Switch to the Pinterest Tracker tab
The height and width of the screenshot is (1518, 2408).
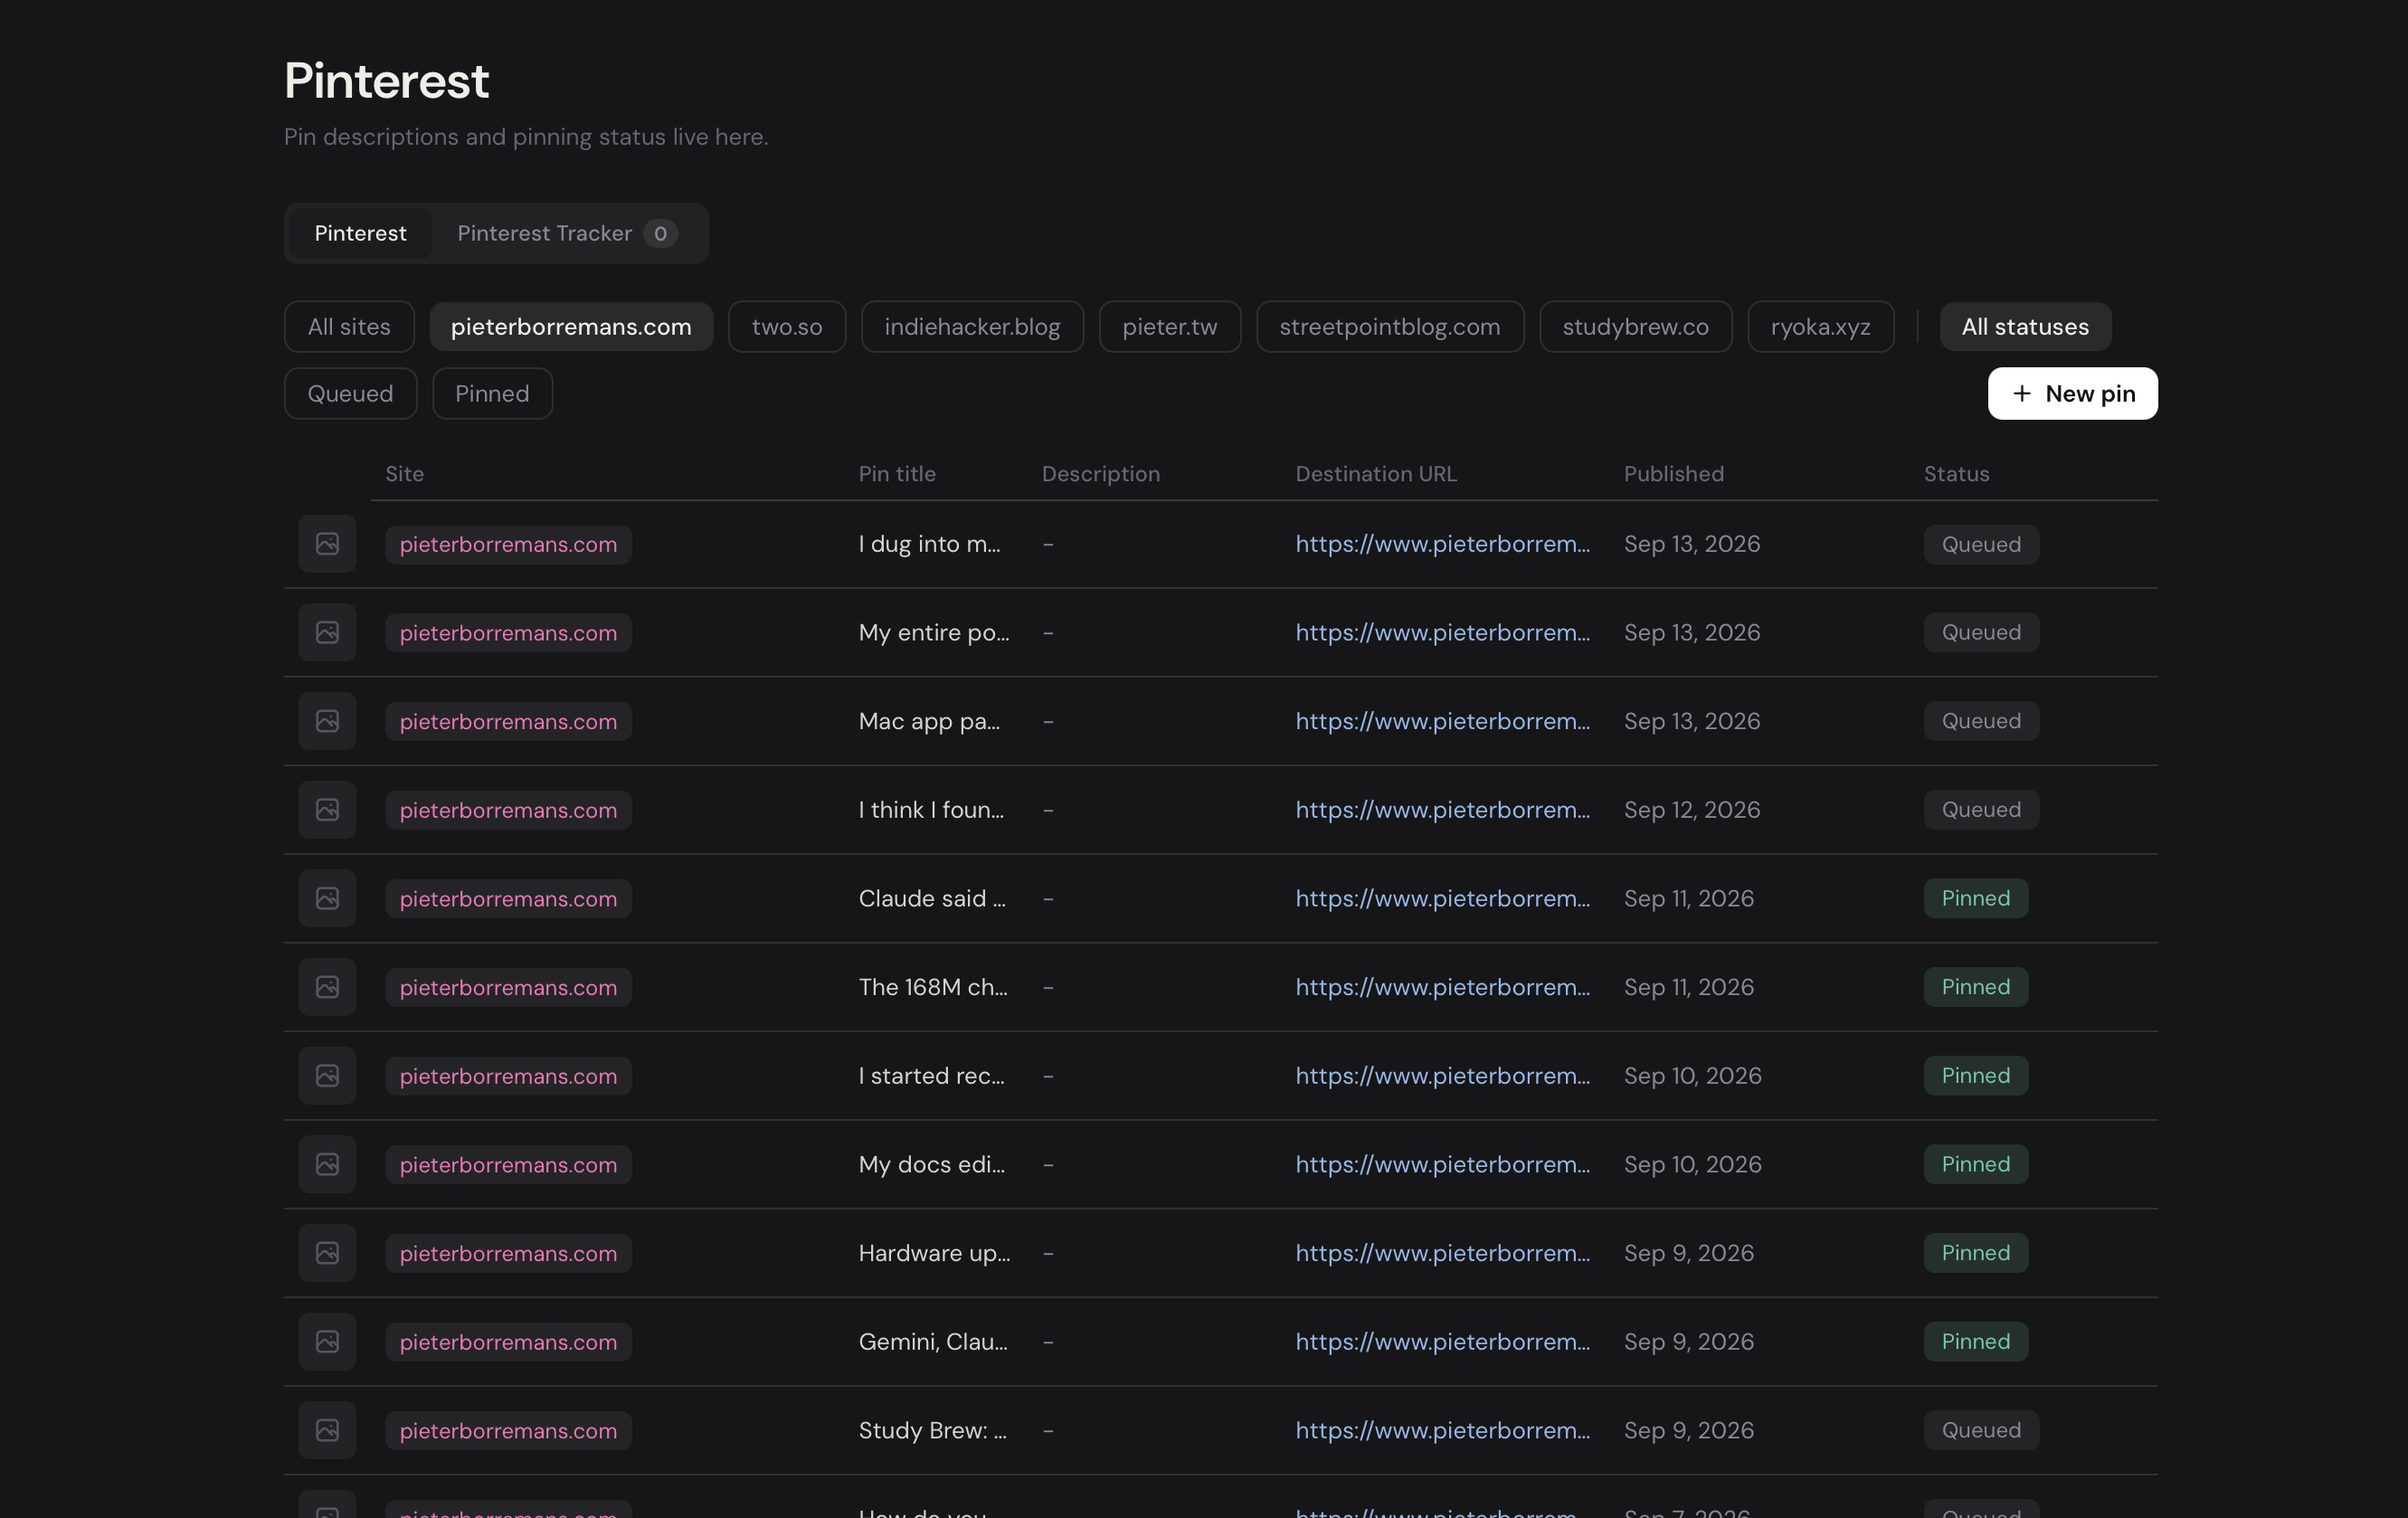[x=567, y=233]
